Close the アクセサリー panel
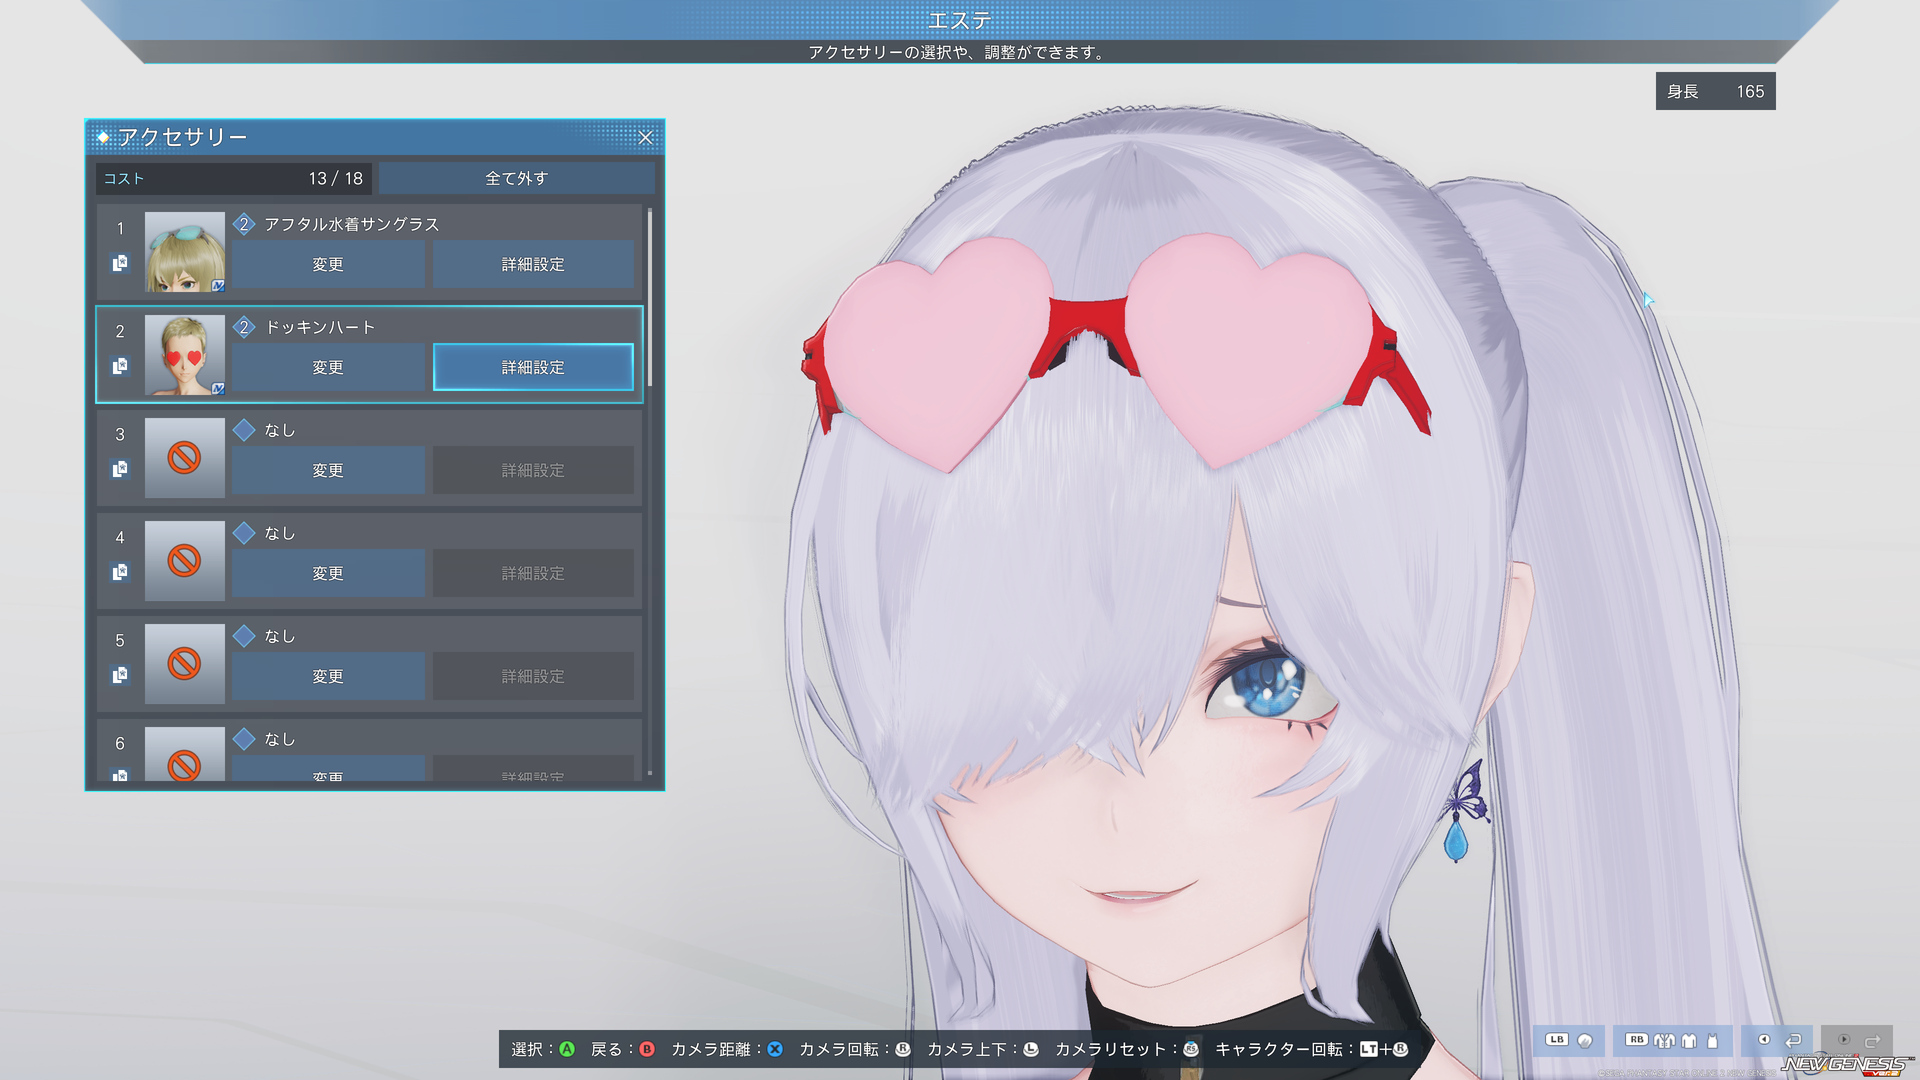1920x1080 pixels. (646, 137)
